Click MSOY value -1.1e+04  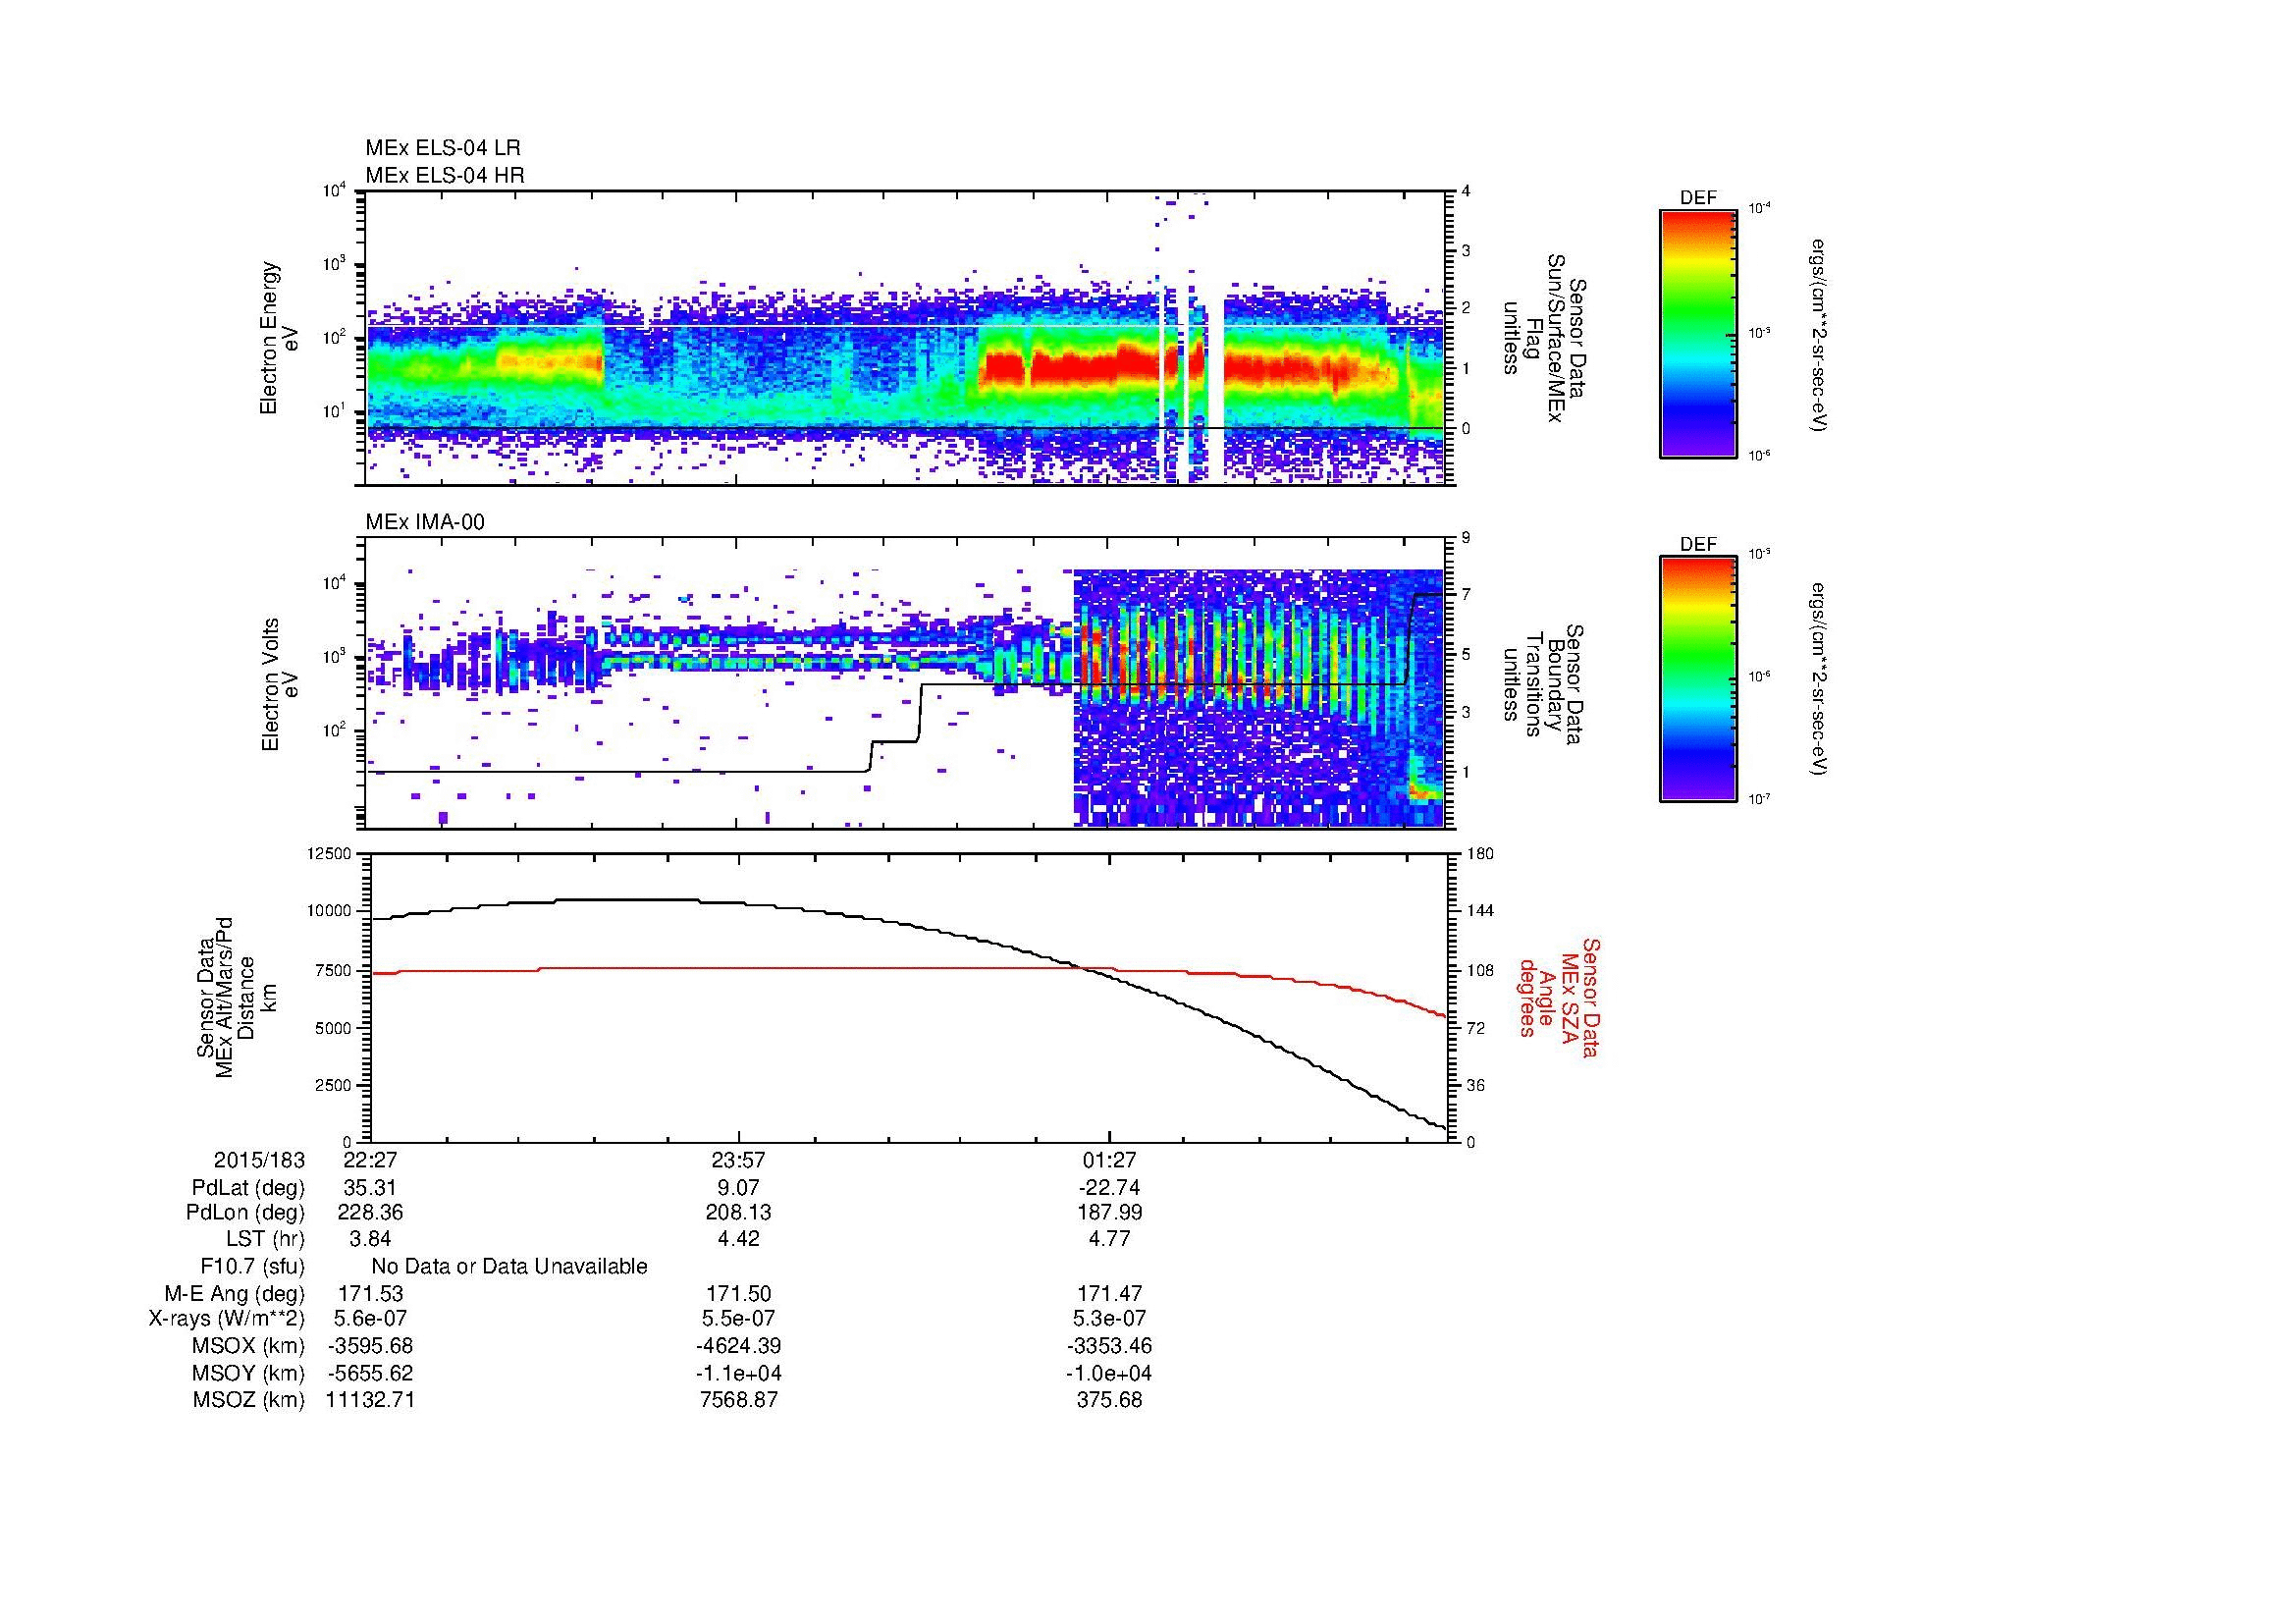(738, 1373)
